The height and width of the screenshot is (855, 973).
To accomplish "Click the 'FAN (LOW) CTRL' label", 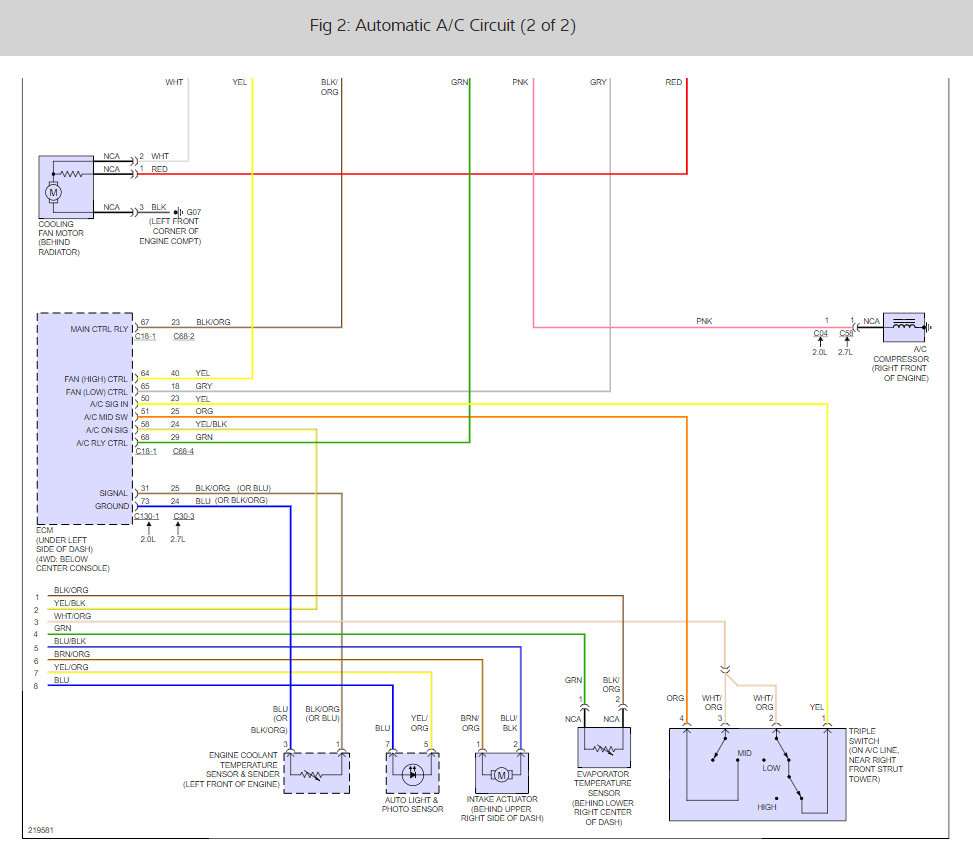I will coord(96,392).
